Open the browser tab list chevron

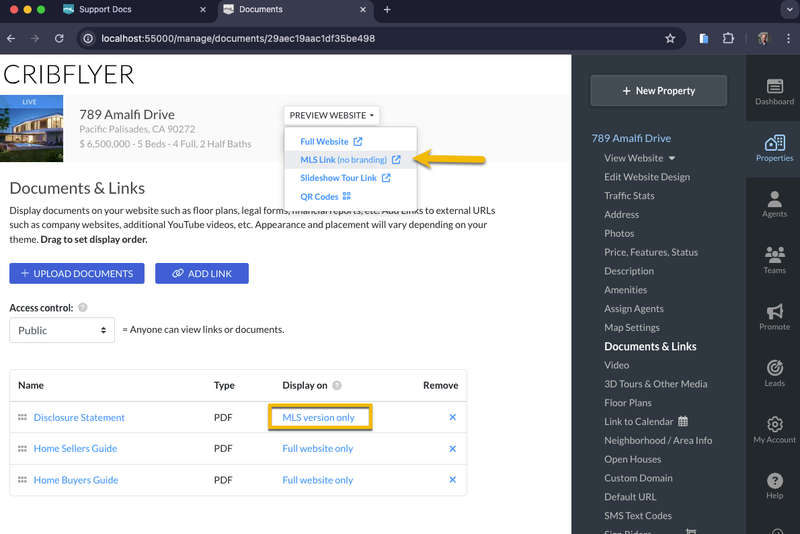[x=789, y=10]
